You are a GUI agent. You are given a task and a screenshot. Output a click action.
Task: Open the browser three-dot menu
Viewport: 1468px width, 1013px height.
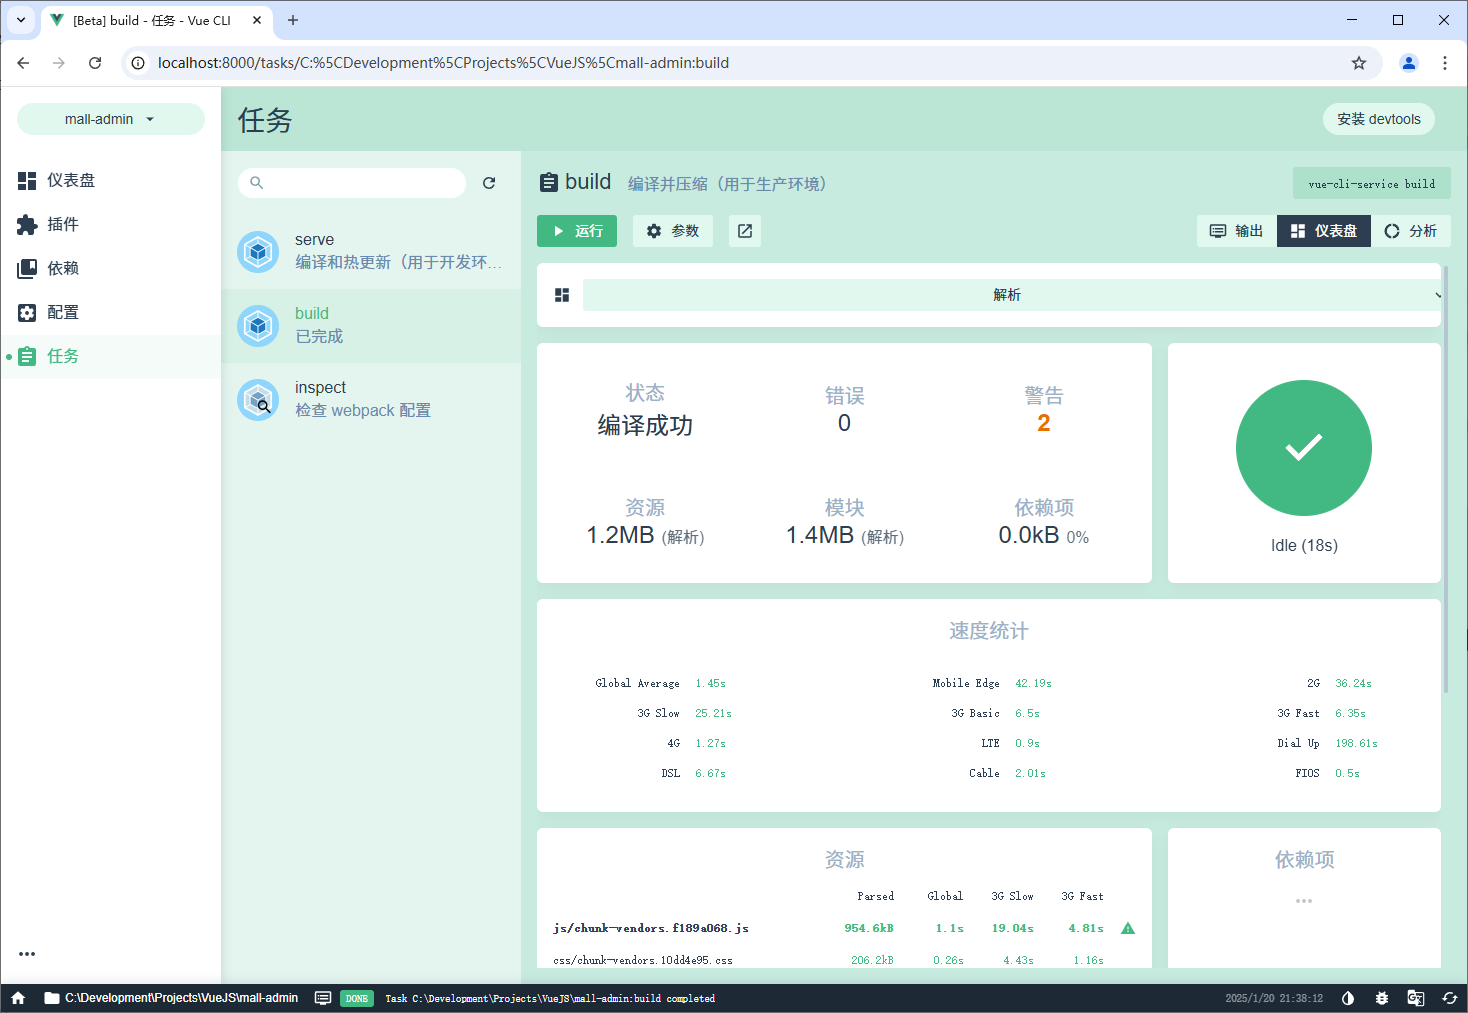tap(1445, 63)
